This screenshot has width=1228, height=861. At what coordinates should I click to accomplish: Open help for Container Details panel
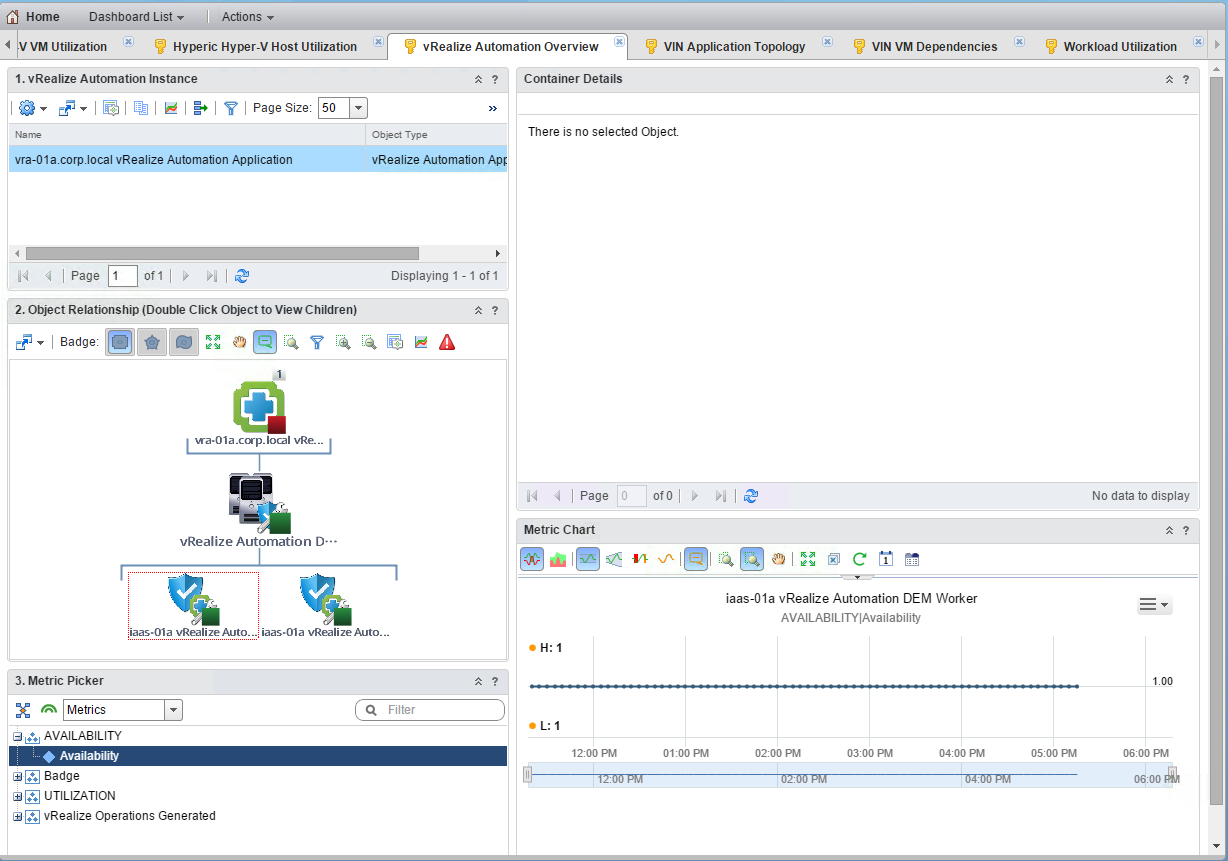[1186, 79]
